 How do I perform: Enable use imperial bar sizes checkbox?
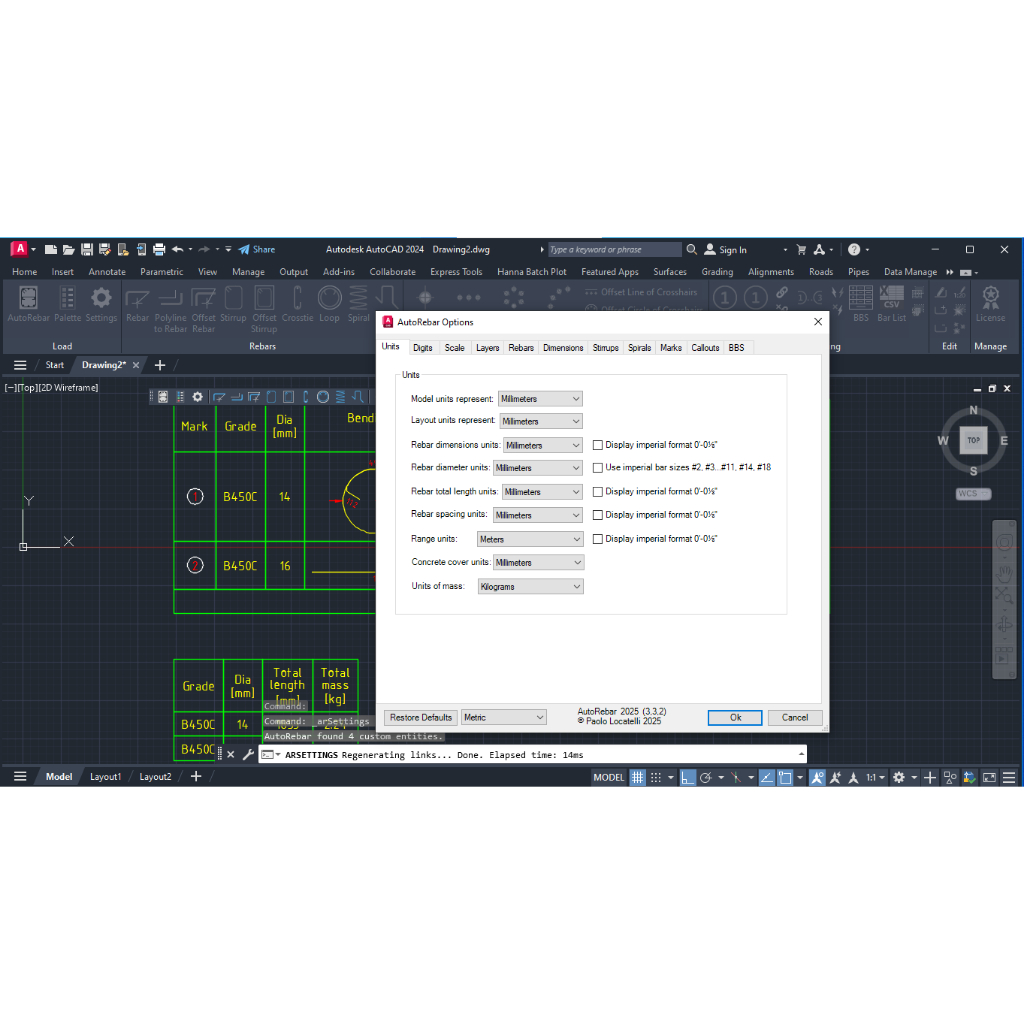pyautogui.click(x=598, y=468)
